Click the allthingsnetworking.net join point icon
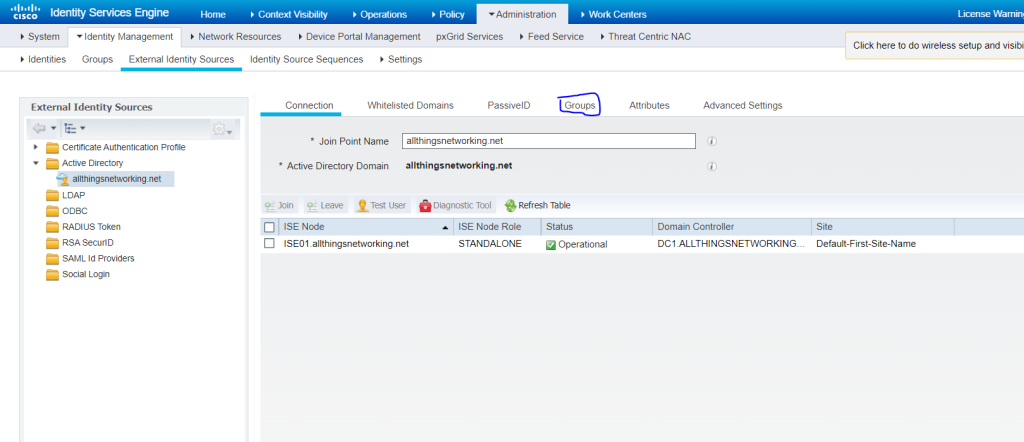Viewport: 1024px width, 442px height. [63, 179]
